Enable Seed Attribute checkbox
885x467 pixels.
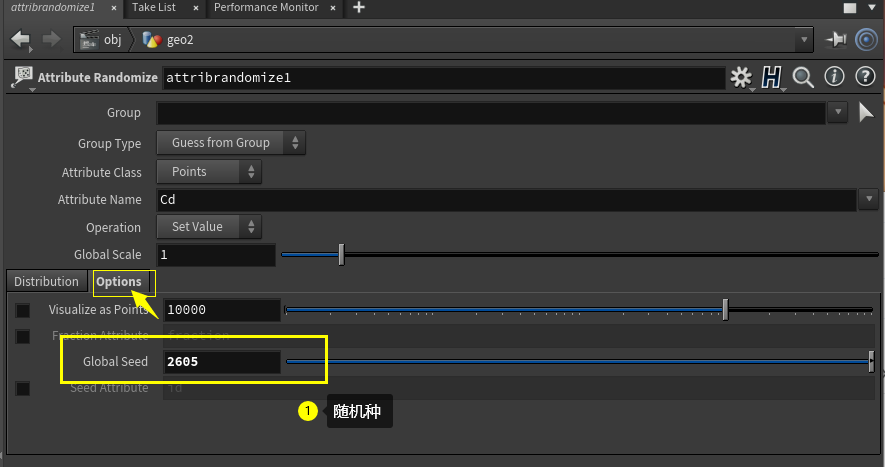[23, 389]
